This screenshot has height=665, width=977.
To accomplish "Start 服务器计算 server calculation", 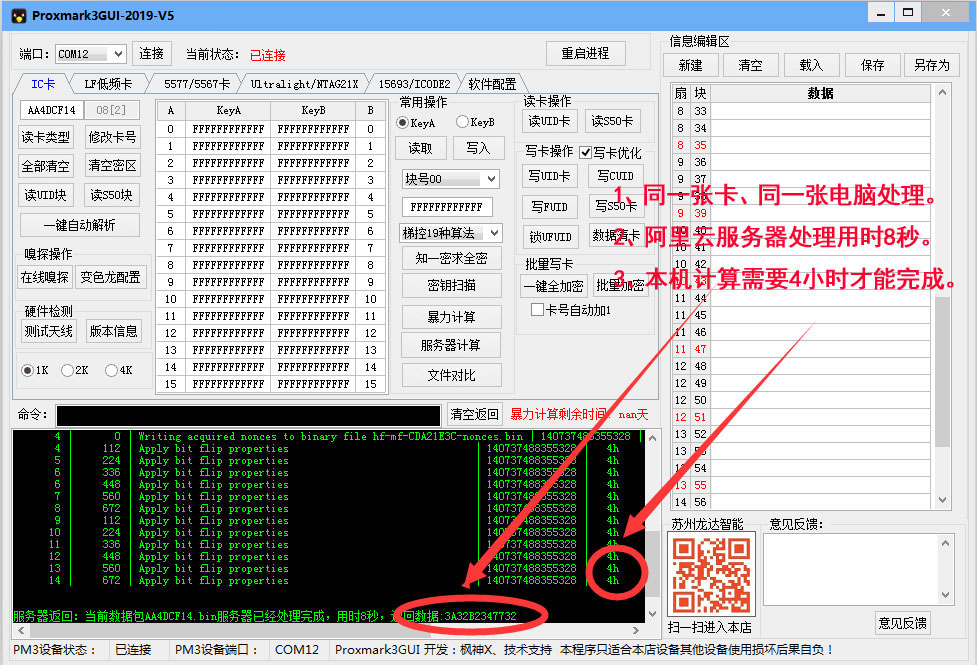I will tap(451, 345).
